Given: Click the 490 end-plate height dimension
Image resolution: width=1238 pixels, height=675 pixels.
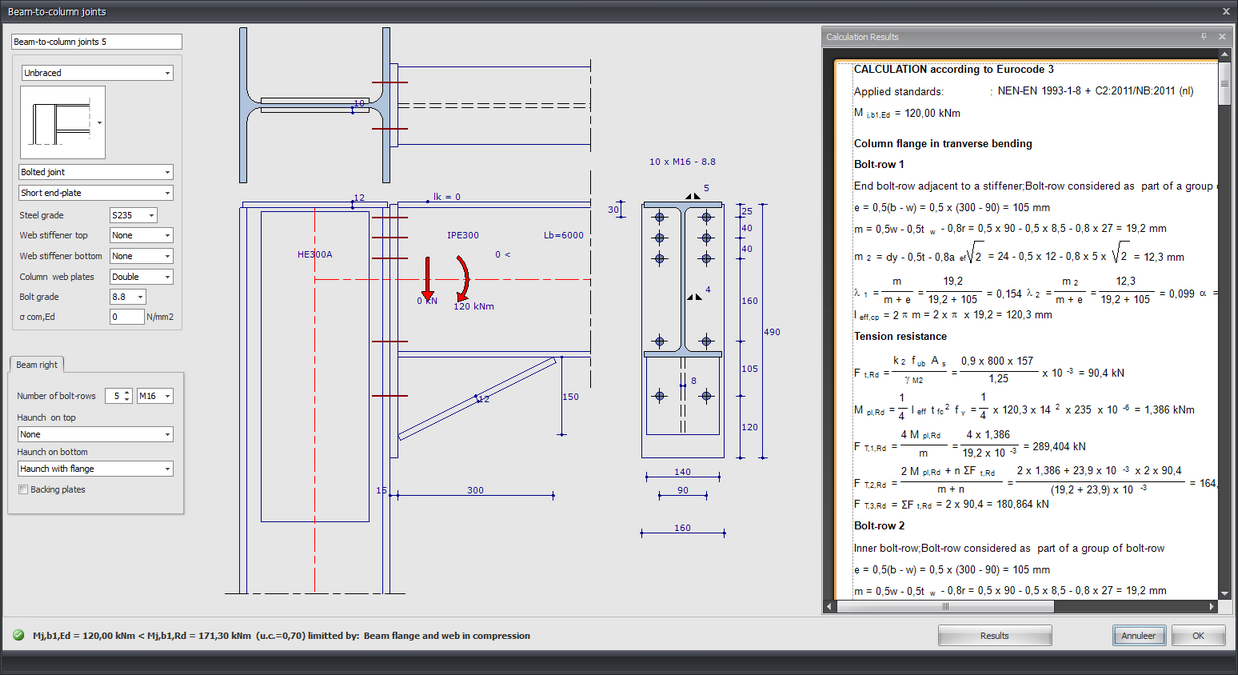Looking at the screenshot, I should [771, 332].
